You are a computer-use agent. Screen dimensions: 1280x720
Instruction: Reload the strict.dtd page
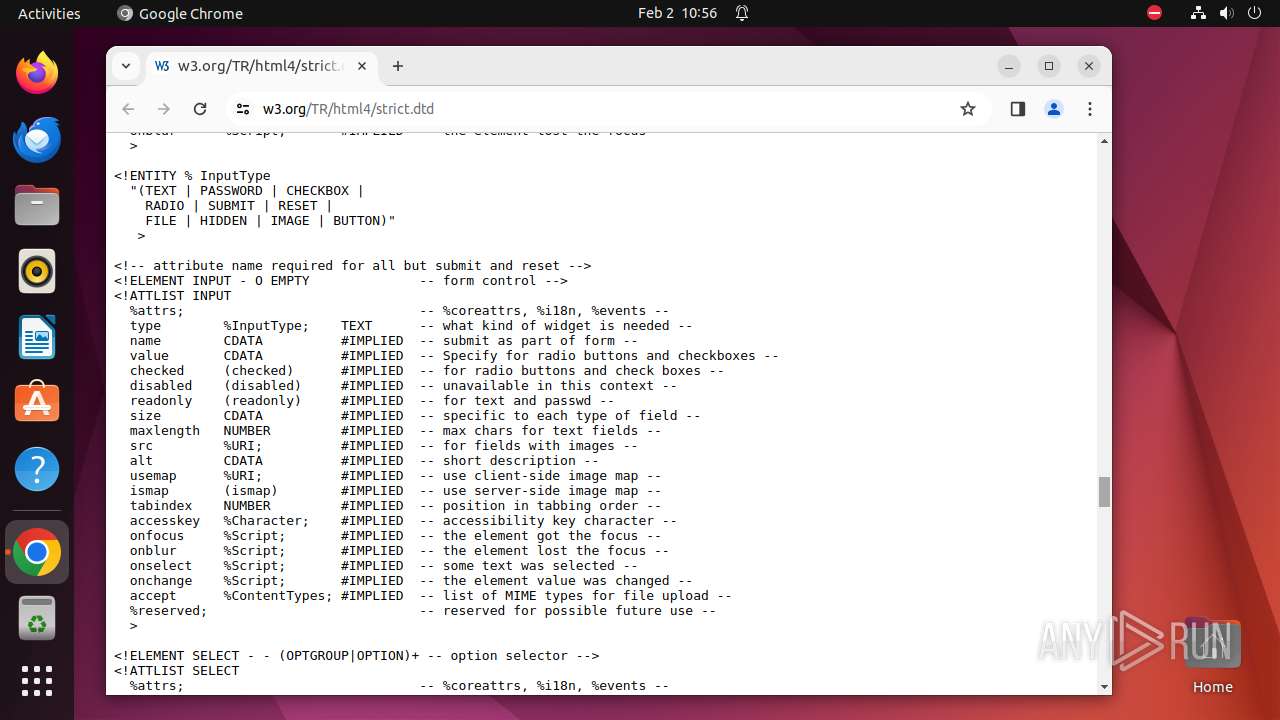click(200, 109)
